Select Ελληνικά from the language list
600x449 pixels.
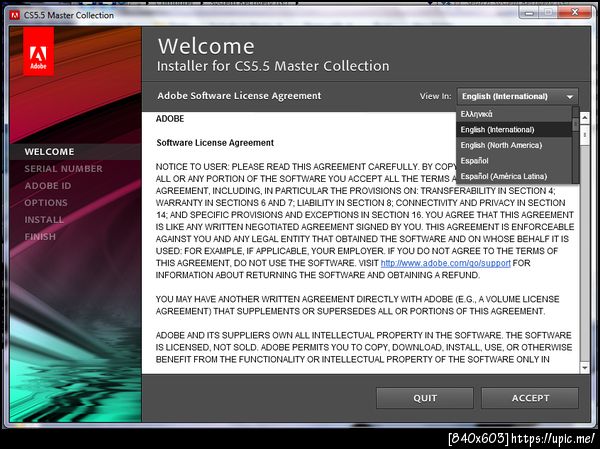(514, 114)
